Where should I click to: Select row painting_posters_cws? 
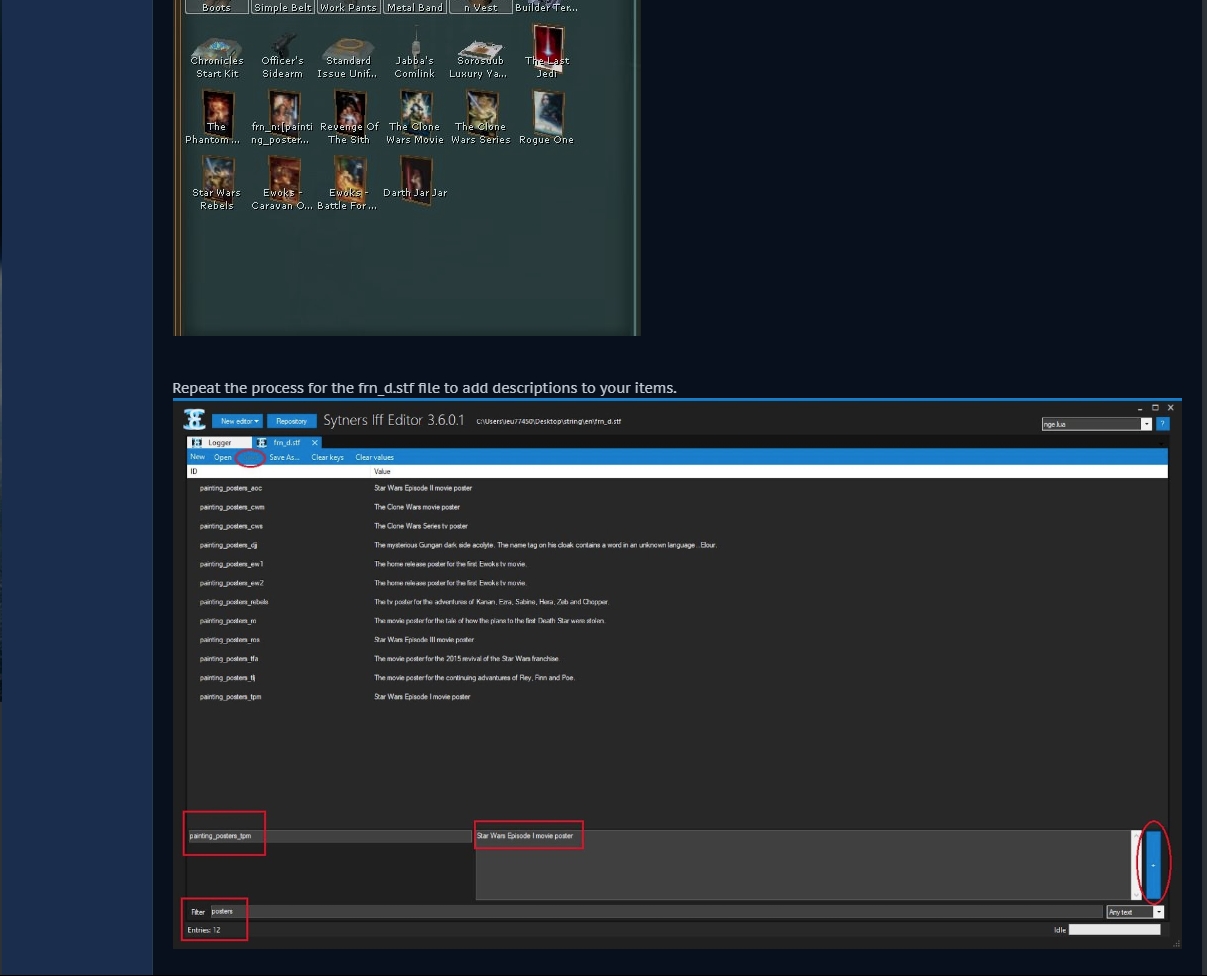tap(677, 526)
